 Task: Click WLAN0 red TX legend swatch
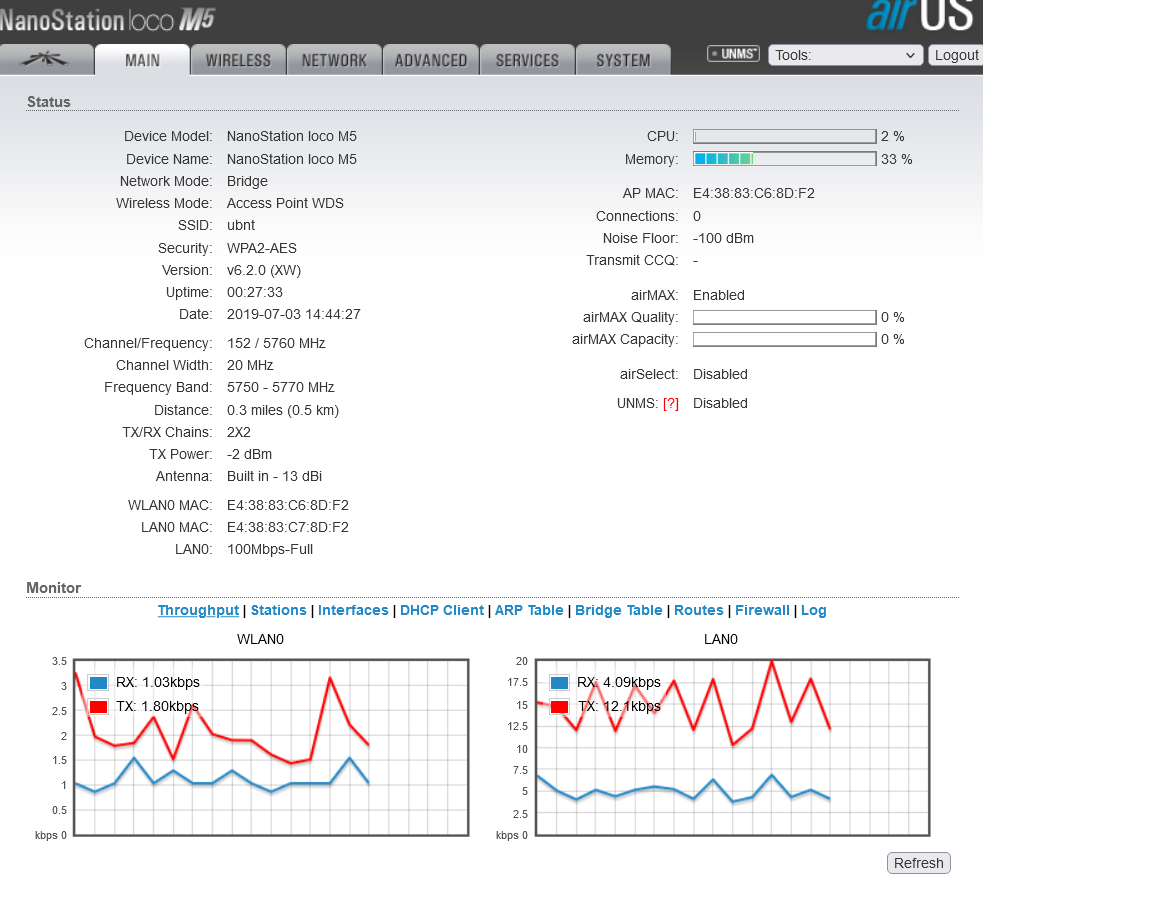click(x=98, y=707)
